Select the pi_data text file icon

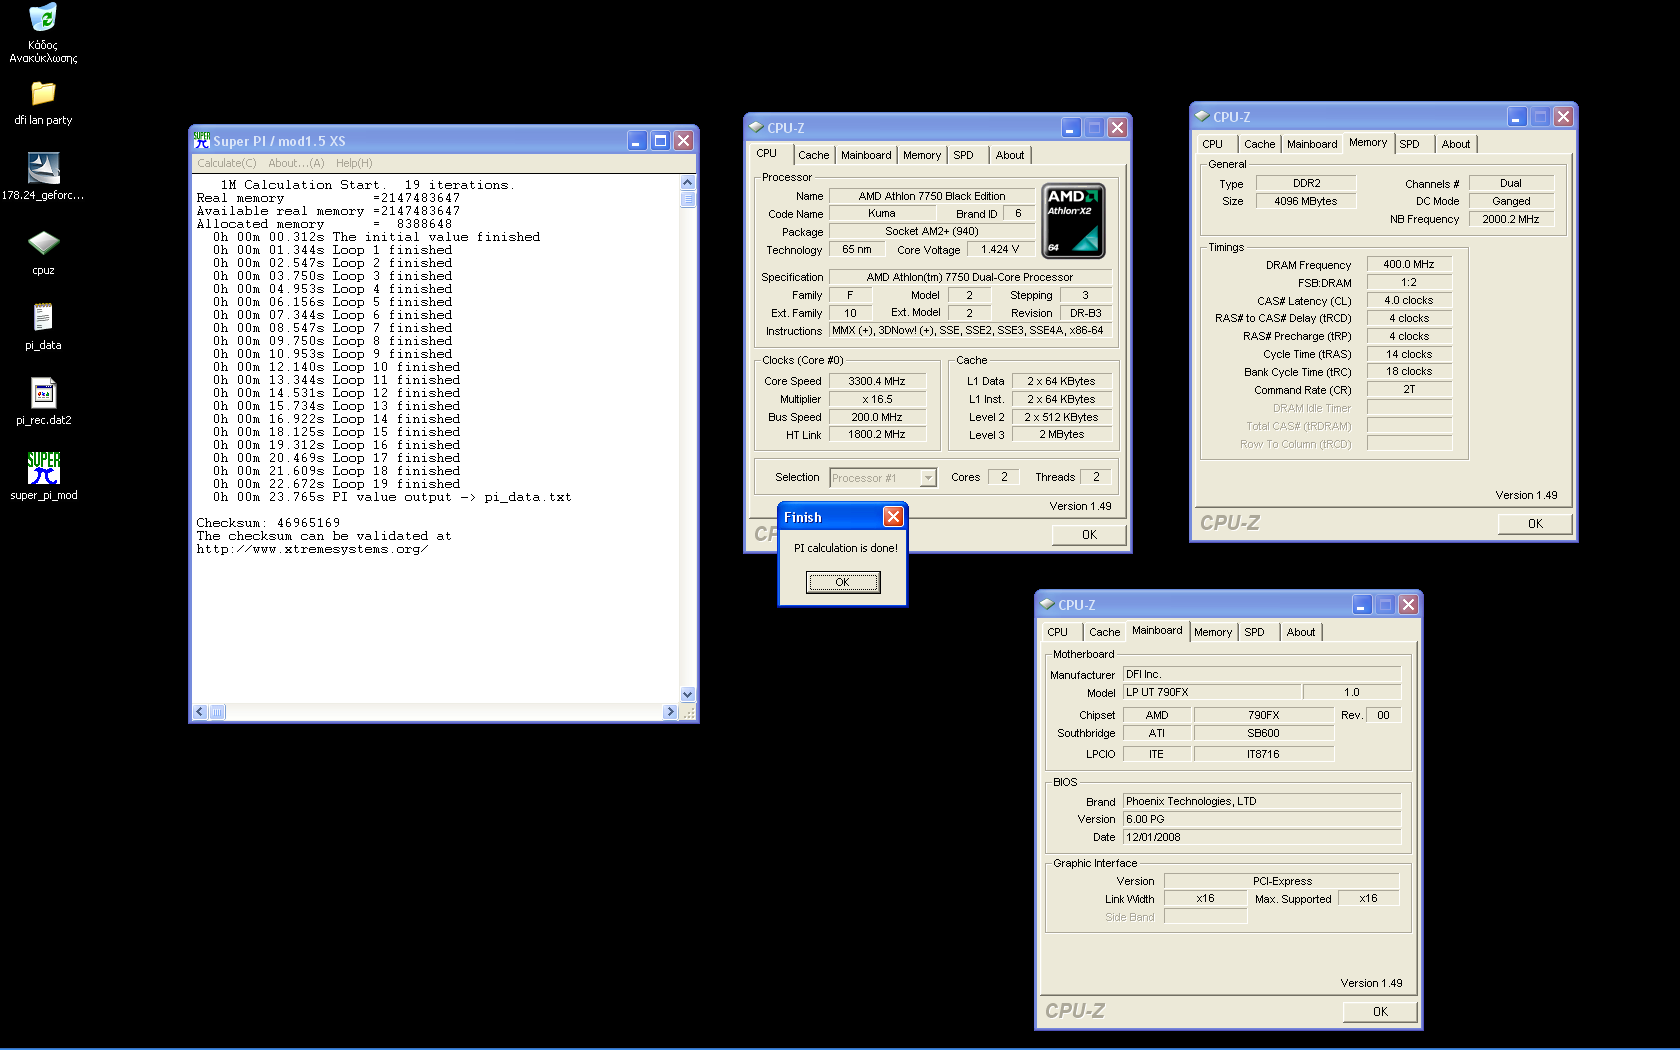pyautogui.click(x=43, y=318)
